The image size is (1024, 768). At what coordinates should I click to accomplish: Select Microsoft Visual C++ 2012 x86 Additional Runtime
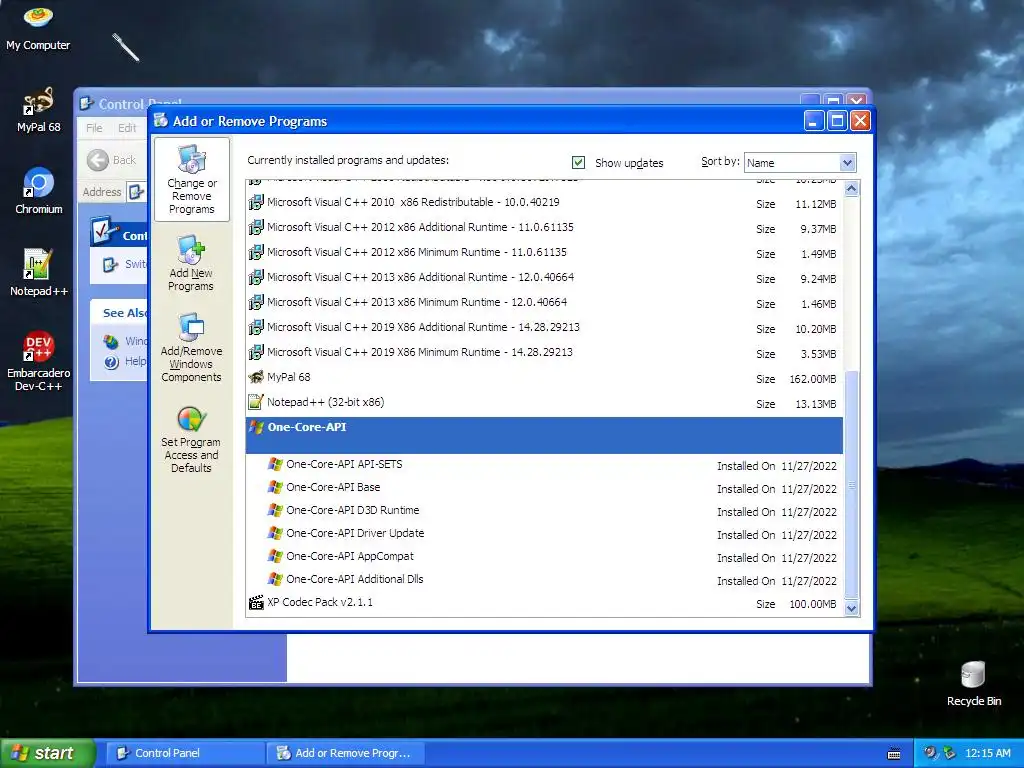pyautogui.click(x=544, y=228)
